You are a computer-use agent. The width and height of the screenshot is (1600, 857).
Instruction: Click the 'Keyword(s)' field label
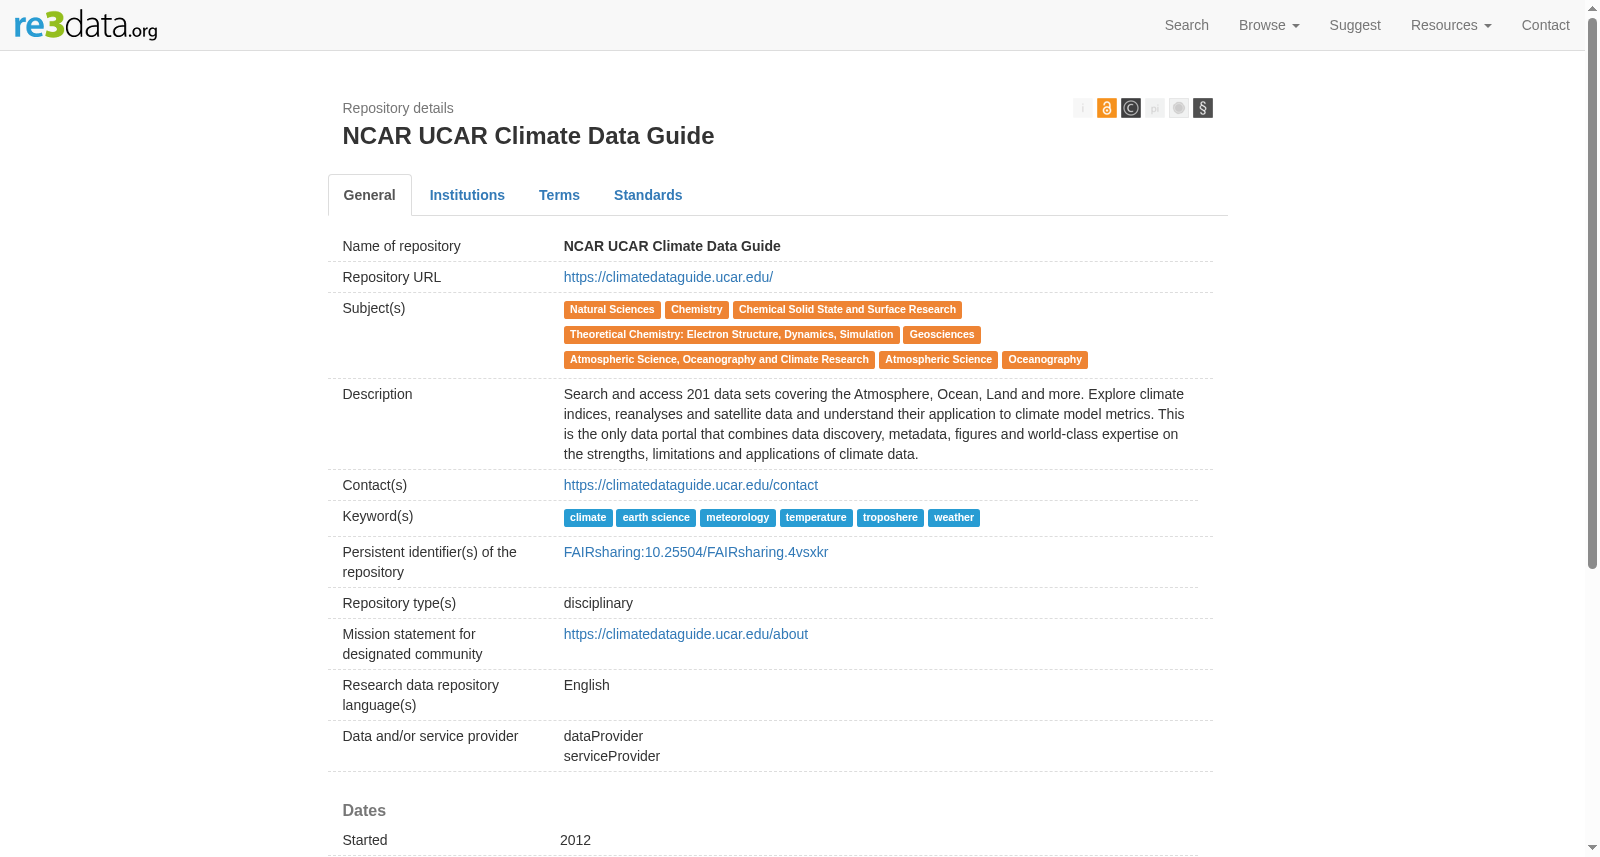pos(378,516)
